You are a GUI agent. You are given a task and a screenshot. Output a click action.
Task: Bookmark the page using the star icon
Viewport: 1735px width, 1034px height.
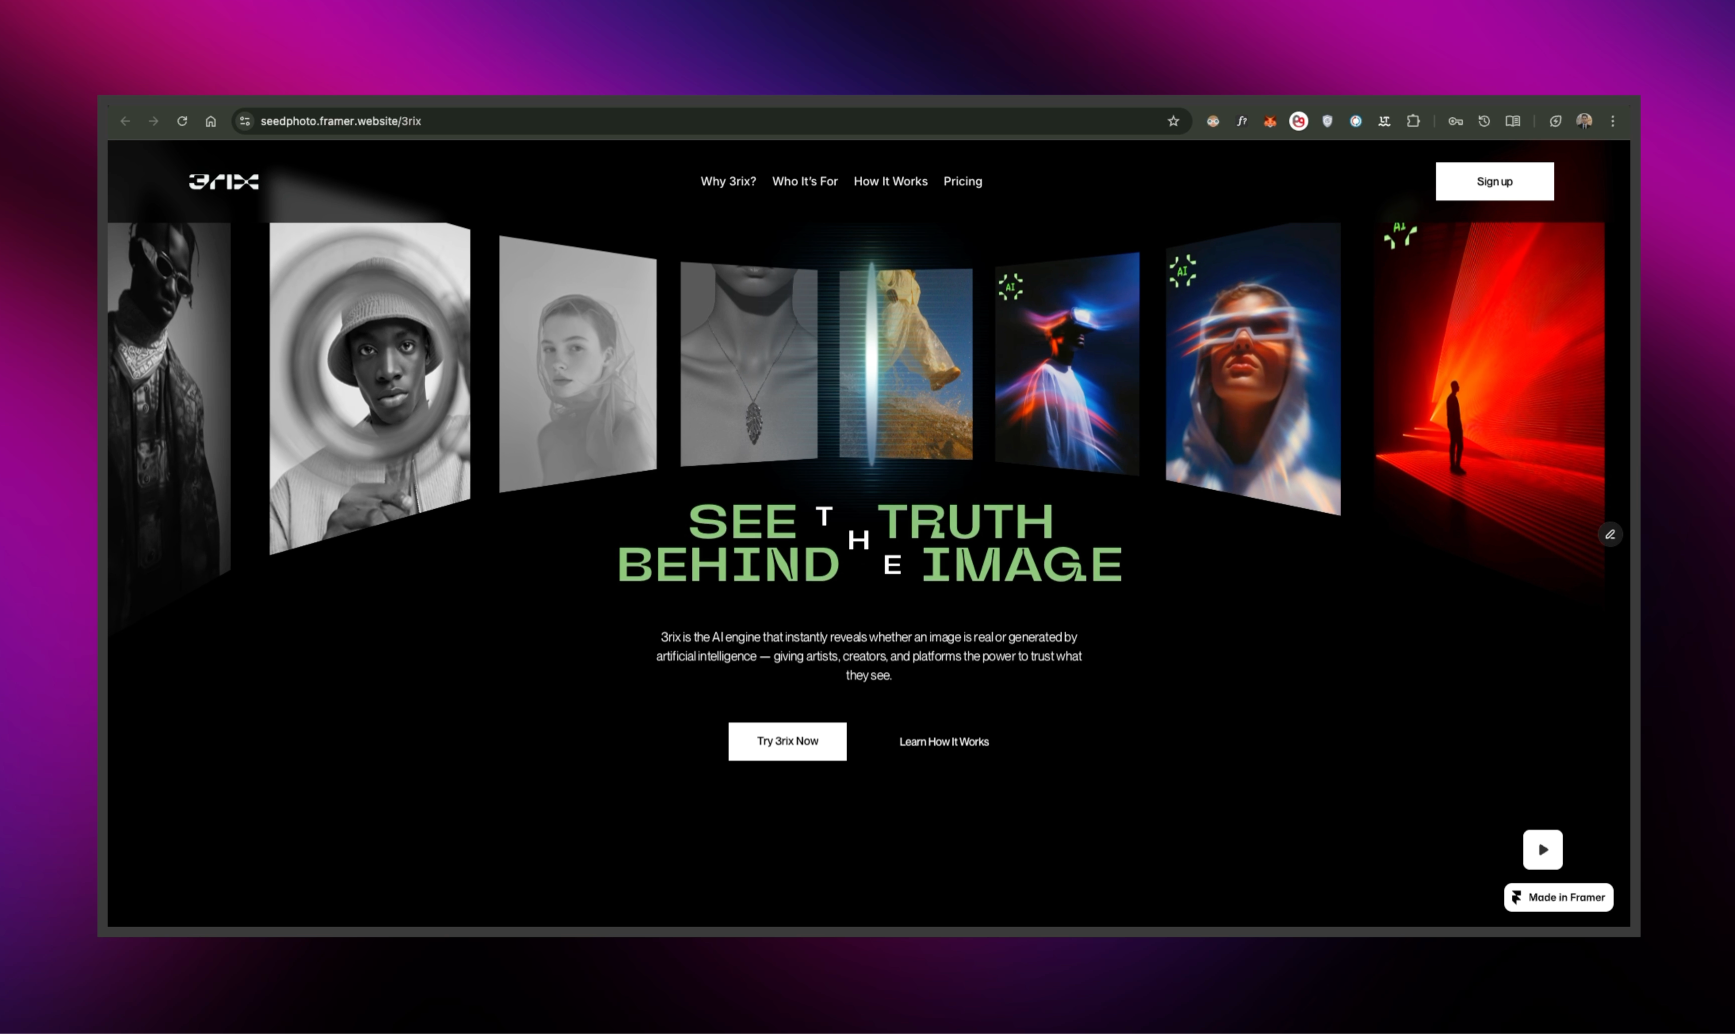click(x=1171, y=120)
